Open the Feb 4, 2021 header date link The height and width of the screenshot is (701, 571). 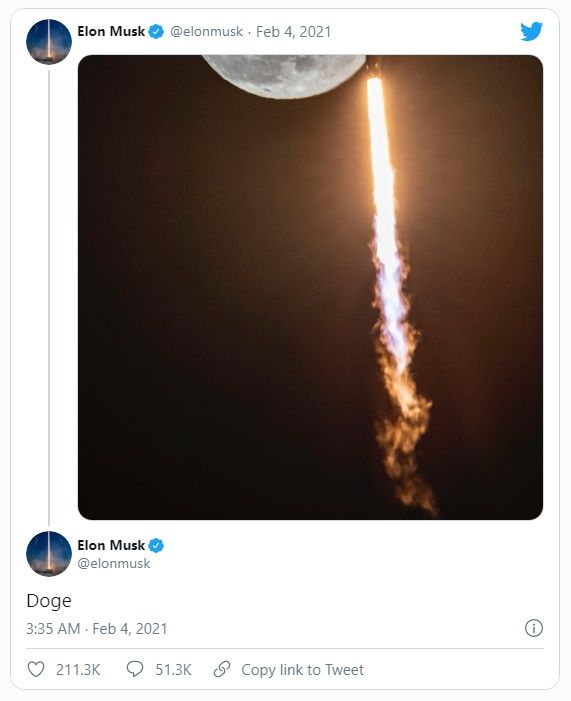(x=293, y=32)
